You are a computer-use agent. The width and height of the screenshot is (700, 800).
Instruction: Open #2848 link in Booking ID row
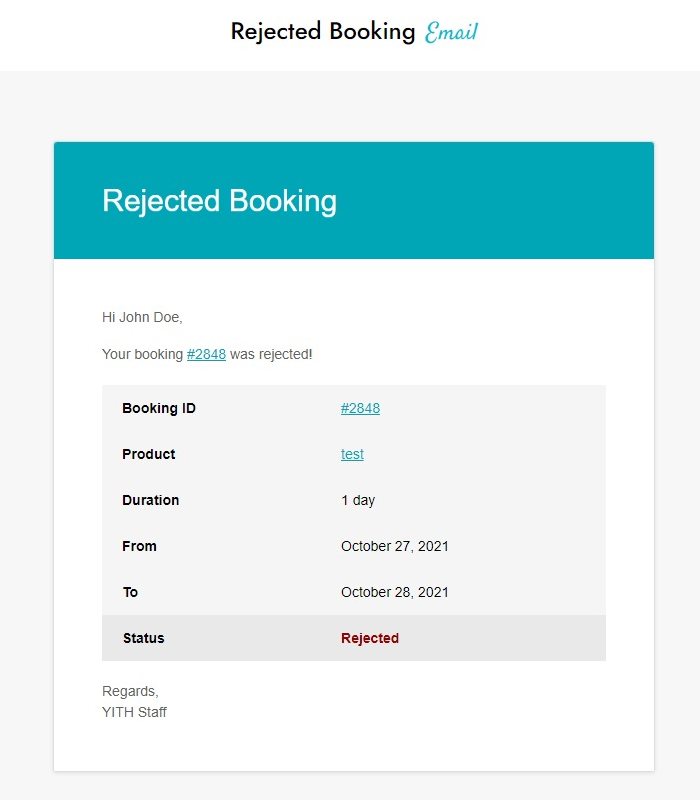point(360,408)
